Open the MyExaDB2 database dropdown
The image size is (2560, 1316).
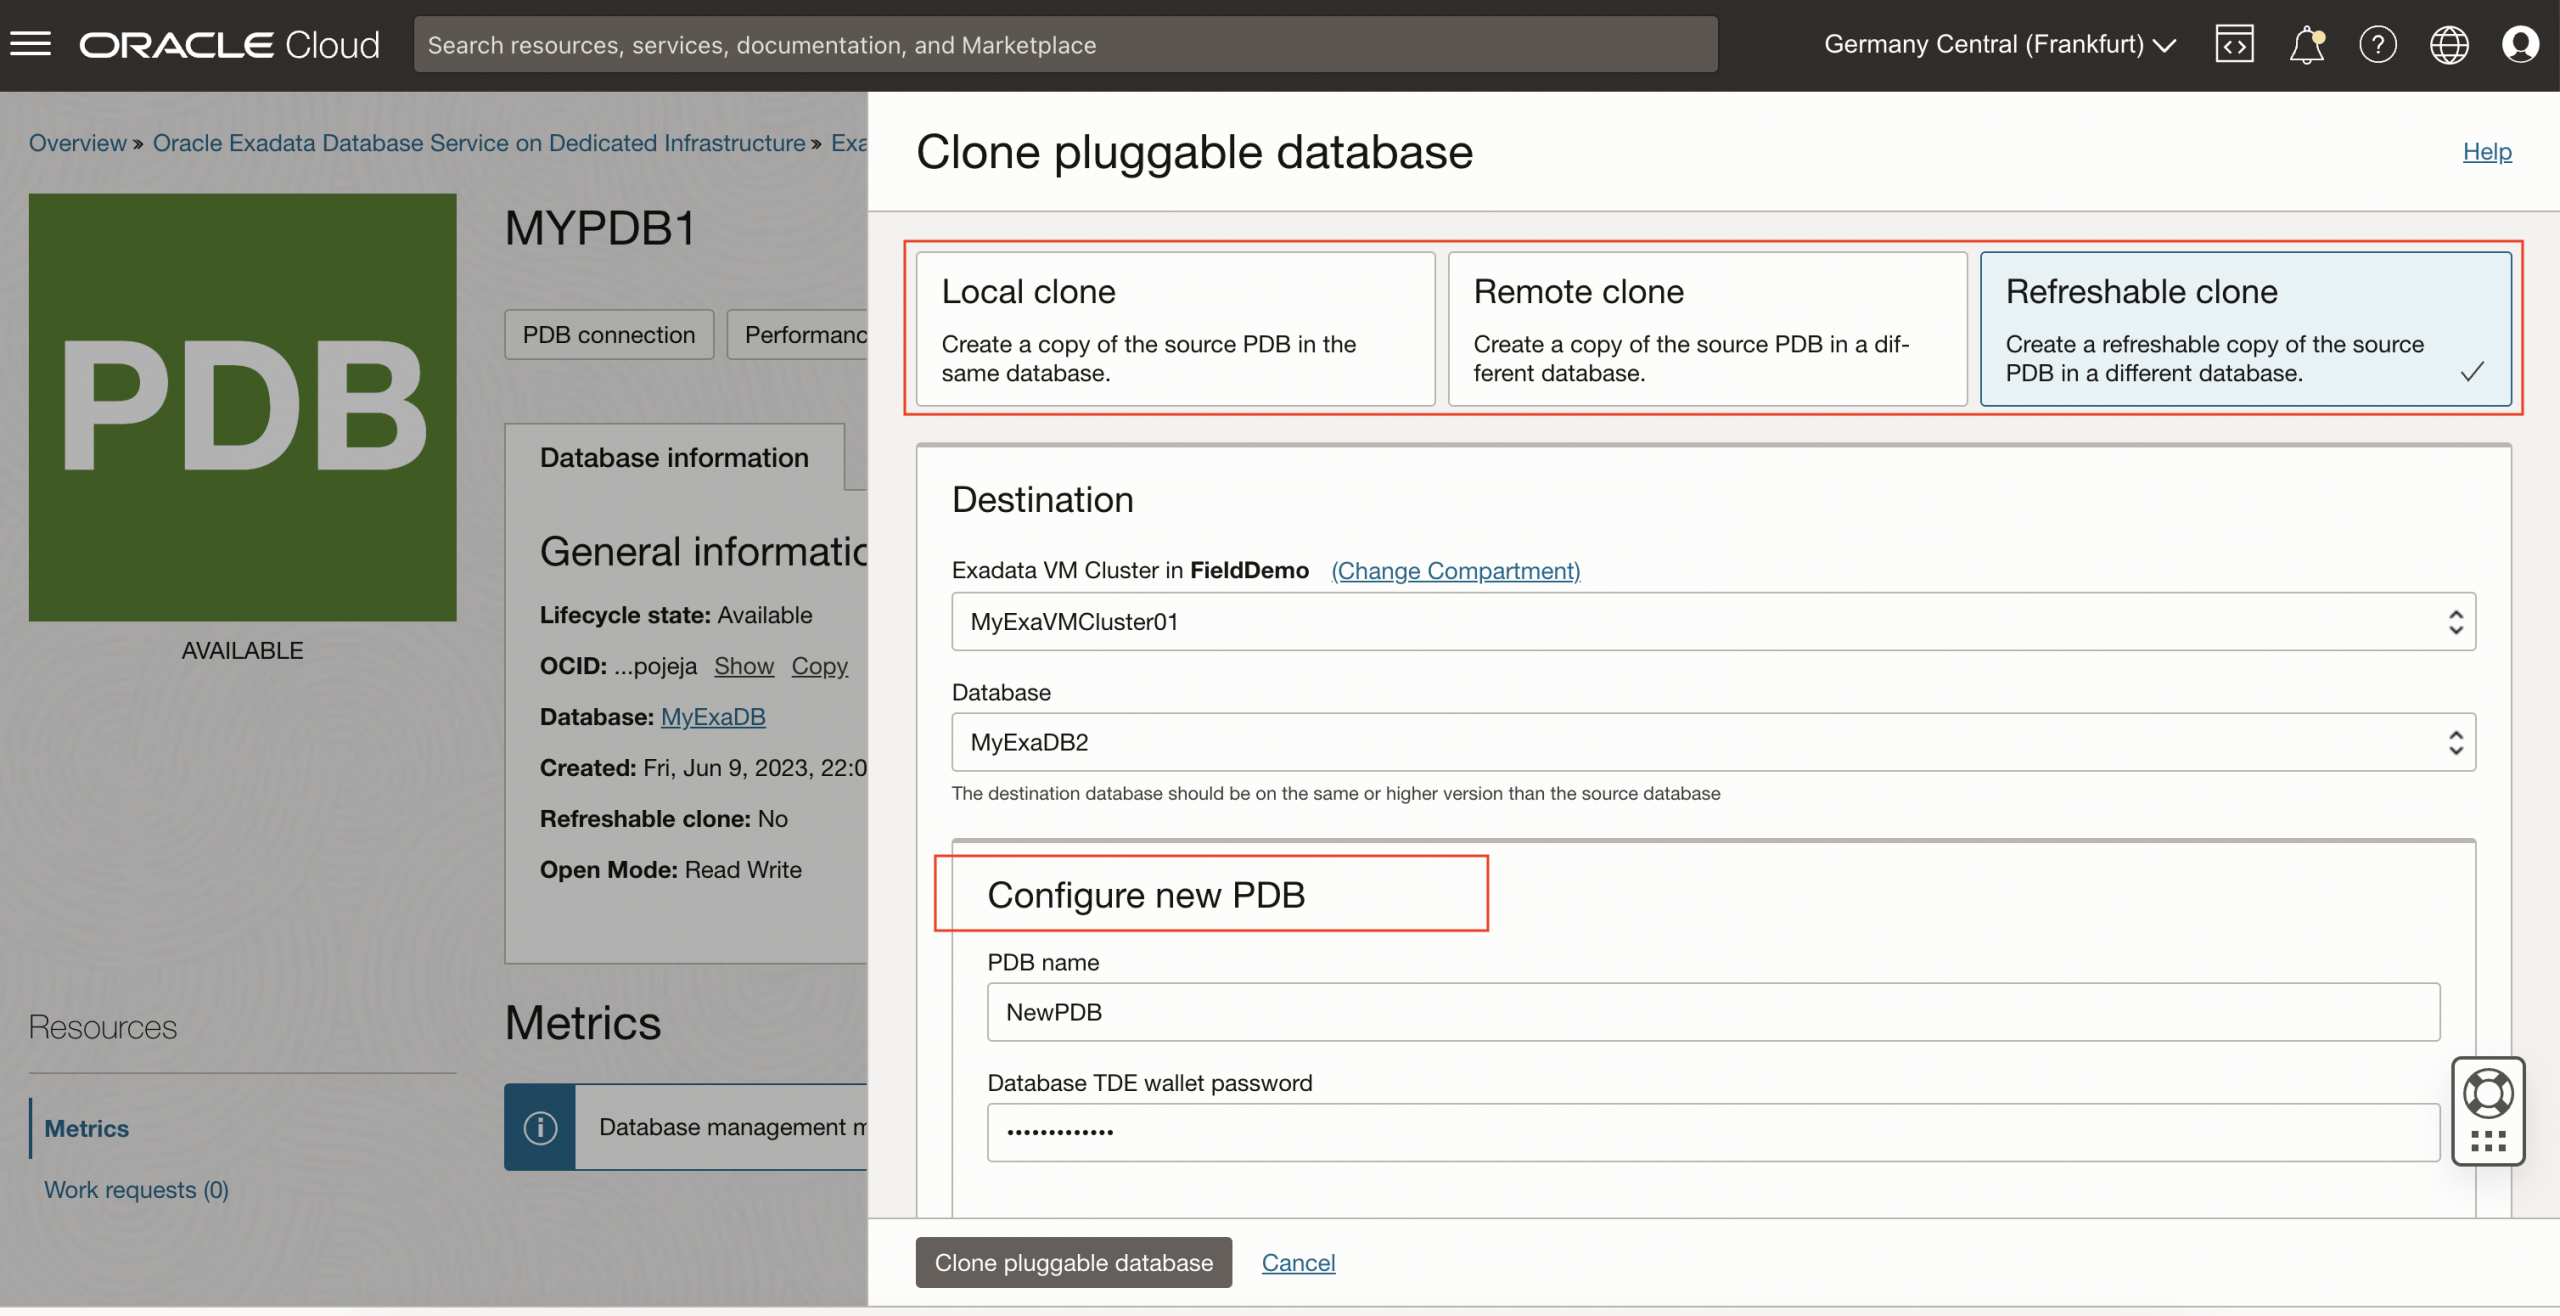(x=2455, y=742)
